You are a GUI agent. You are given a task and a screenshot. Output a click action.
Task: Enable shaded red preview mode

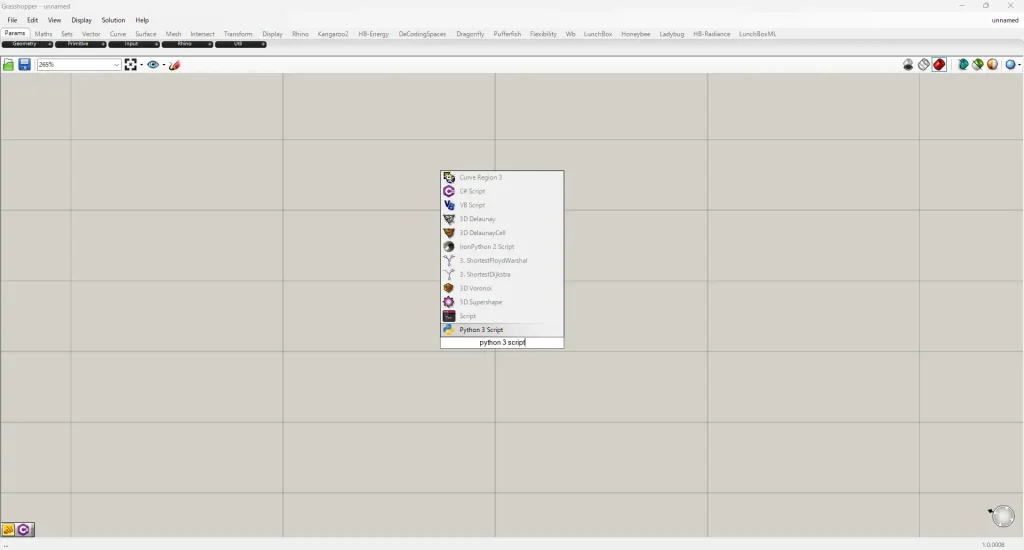pyautogui.click(x=939, y=65)
